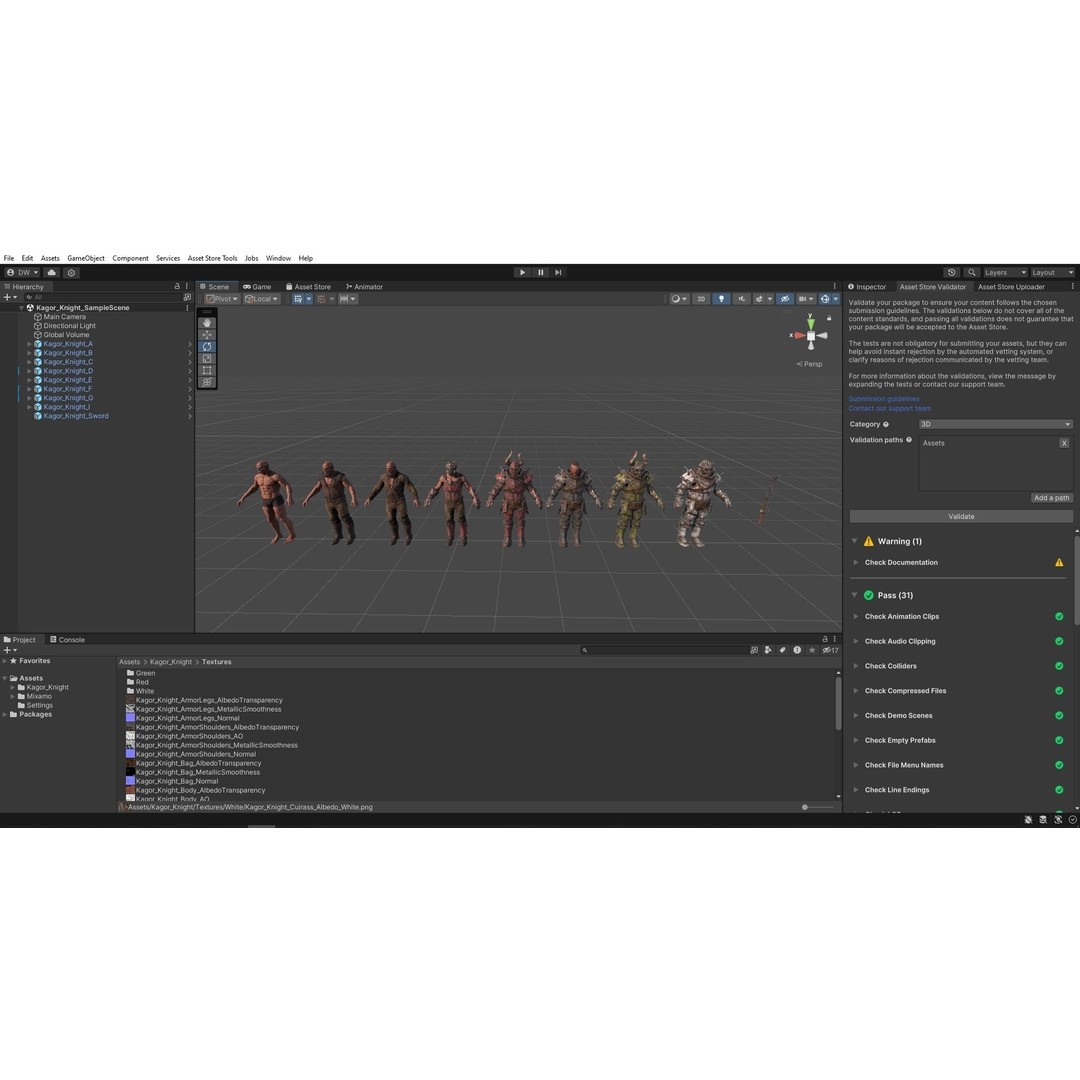This screenshot has height=1080, width=1080.
Task: Adjust Project icon size slider
Action: pos(817,807)
